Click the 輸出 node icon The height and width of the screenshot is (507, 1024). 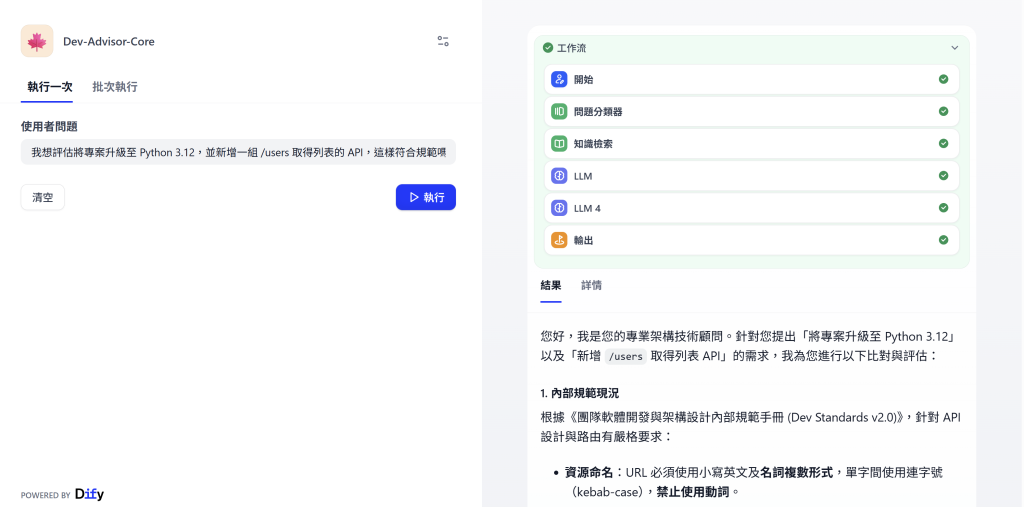(x=559, y=240)
